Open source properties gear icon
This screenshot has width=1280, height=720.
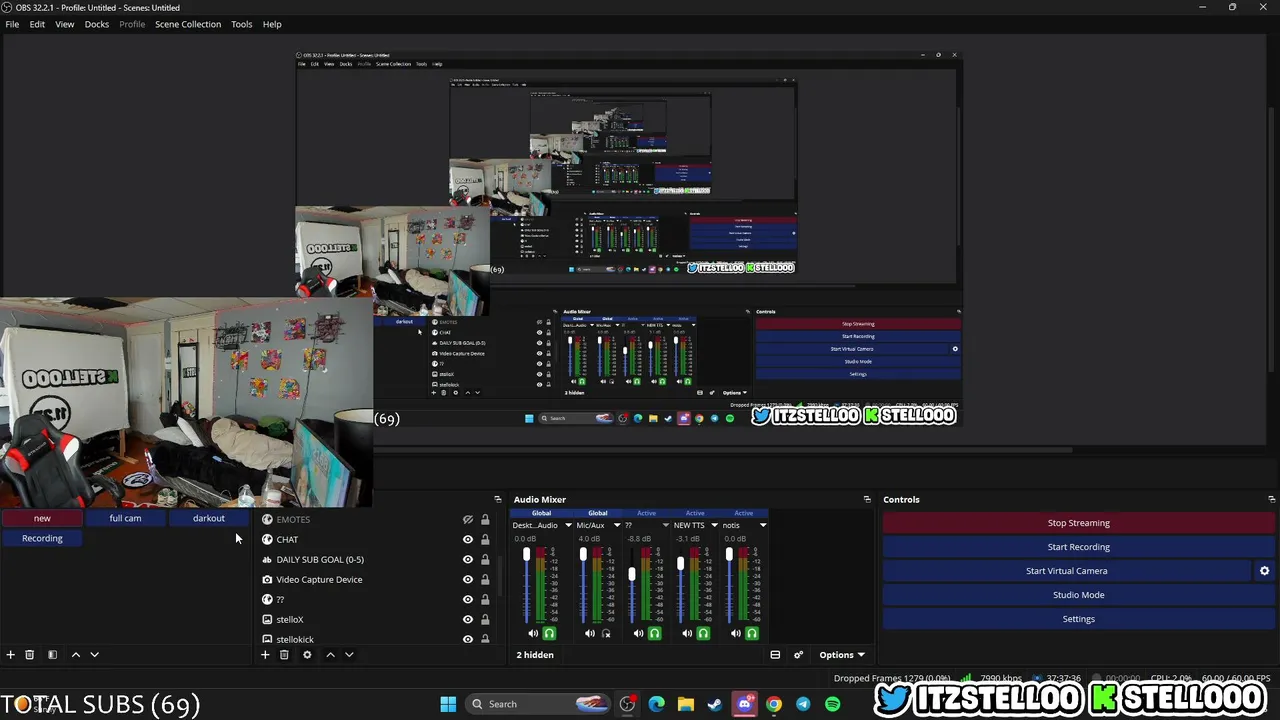(x=307, y=655)
